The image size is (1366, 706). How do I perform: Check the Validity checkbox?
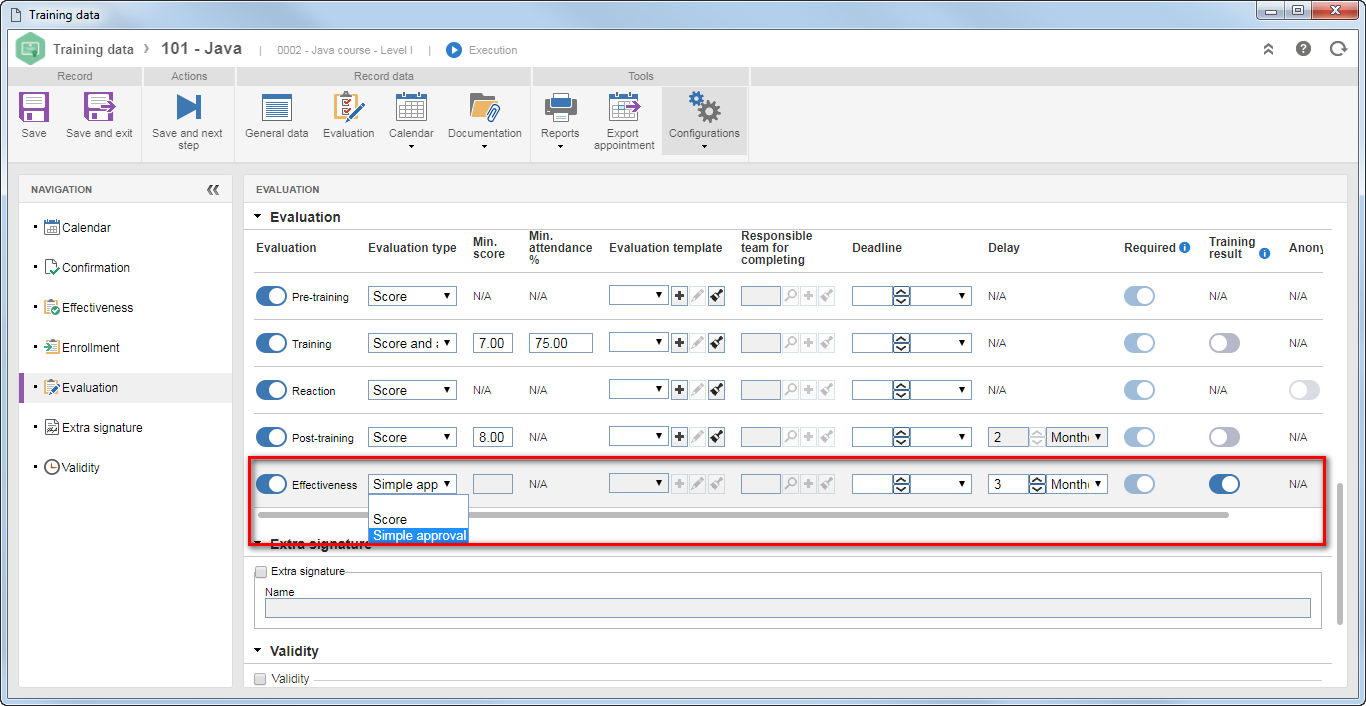click(x=260, y=679)
